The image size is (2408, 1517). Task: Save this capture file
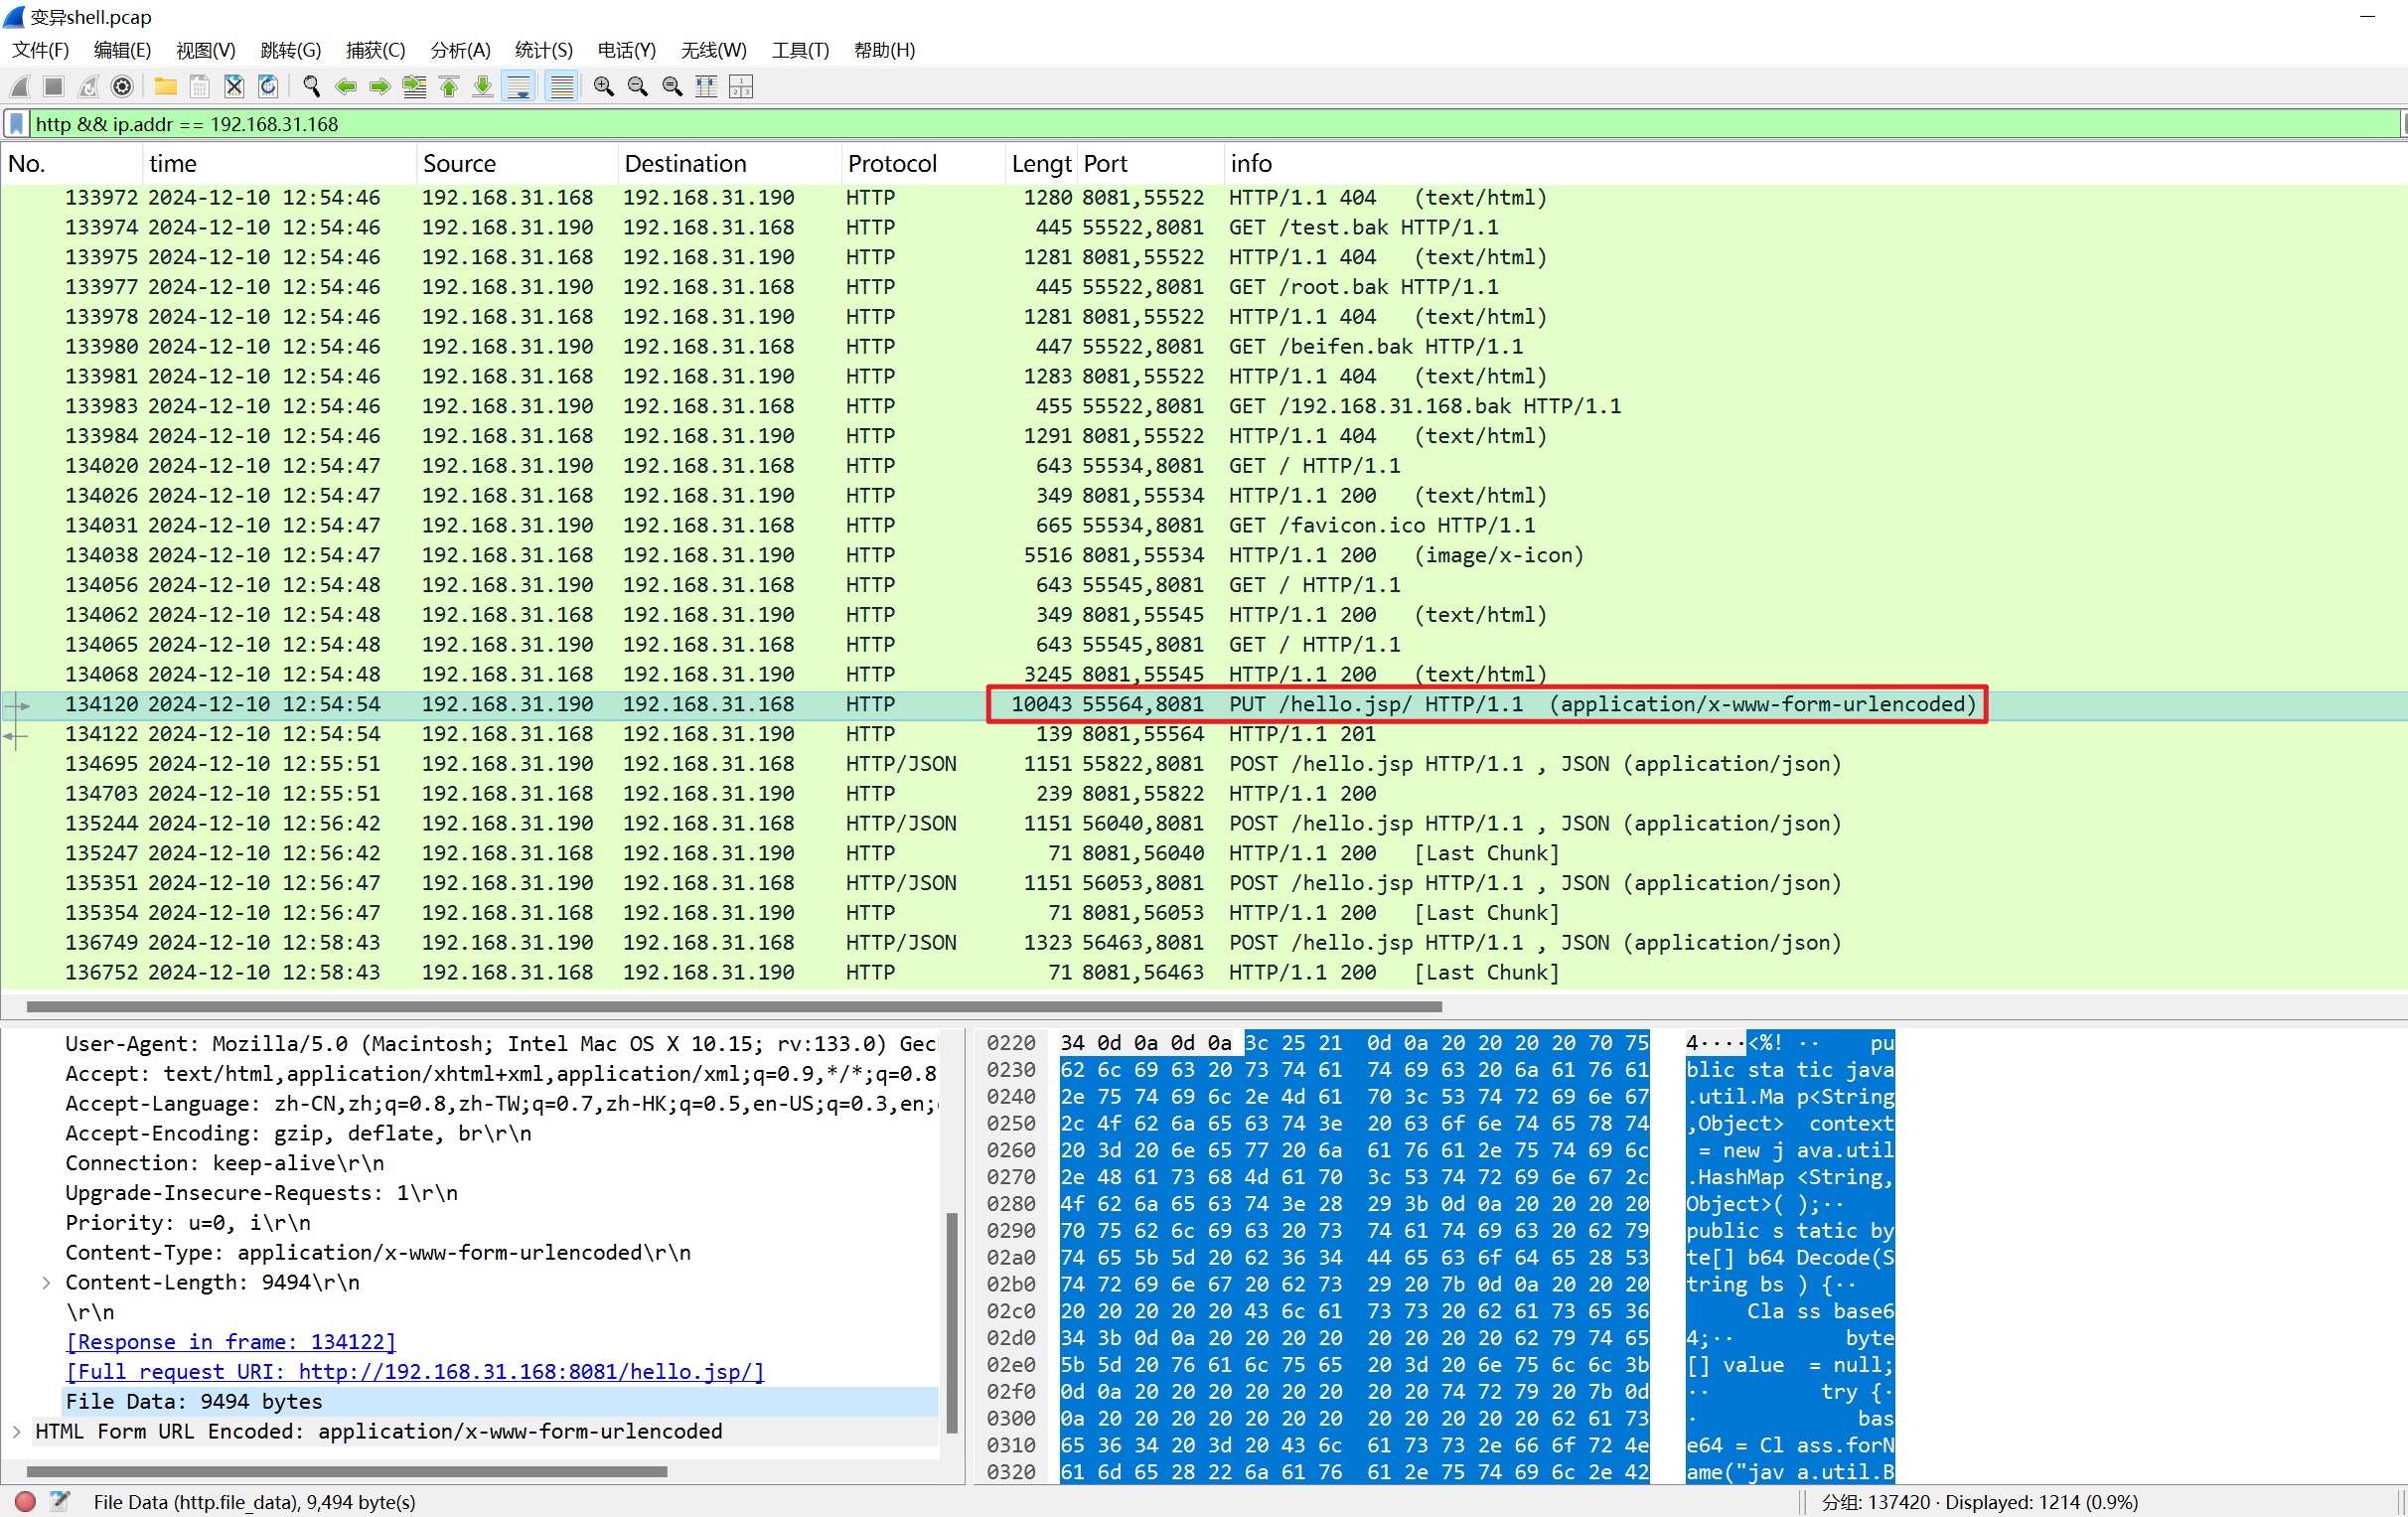point(200,87)
